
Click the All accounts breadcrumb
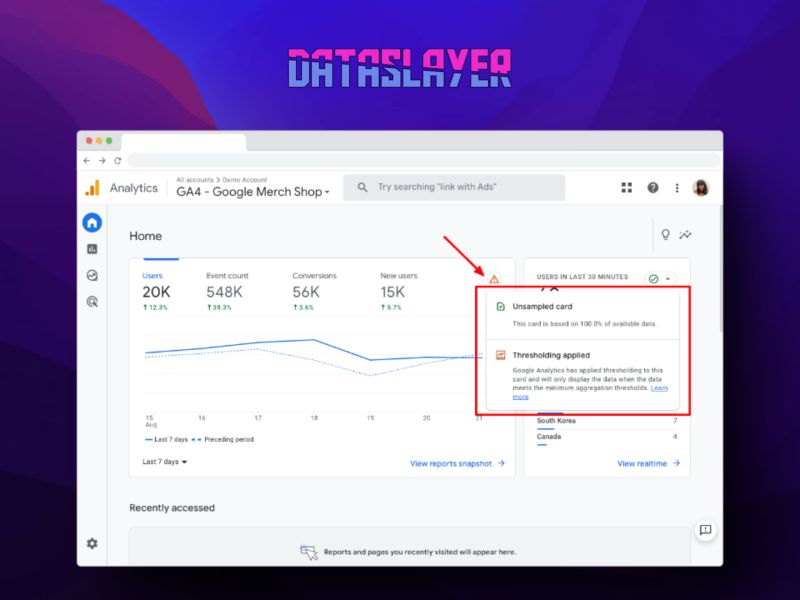click(195, 180)
